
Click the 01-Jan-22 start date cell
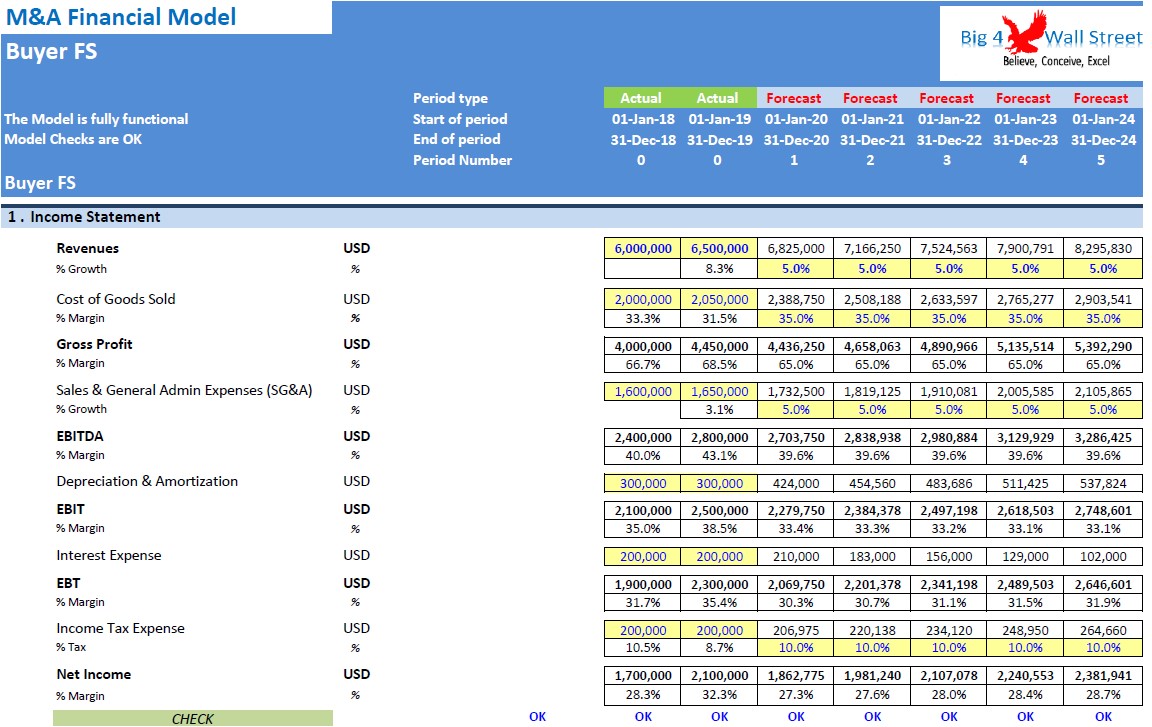pos(948,119)
